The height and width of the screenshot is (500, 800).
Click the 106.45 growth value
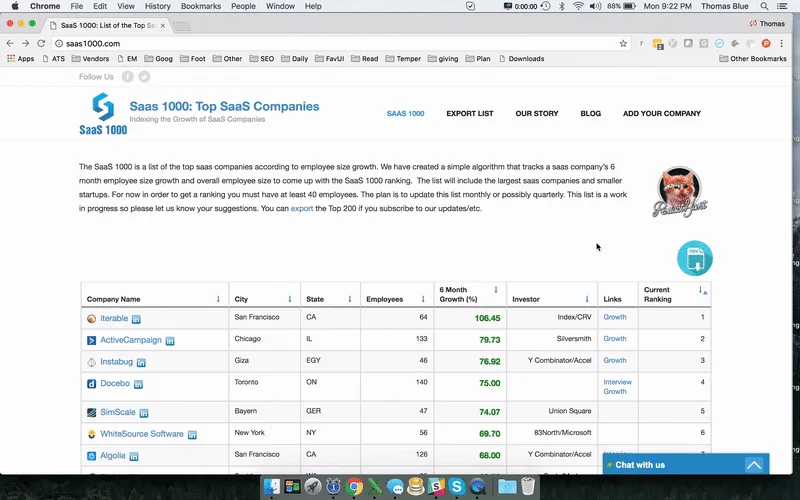tap(487, 318)
